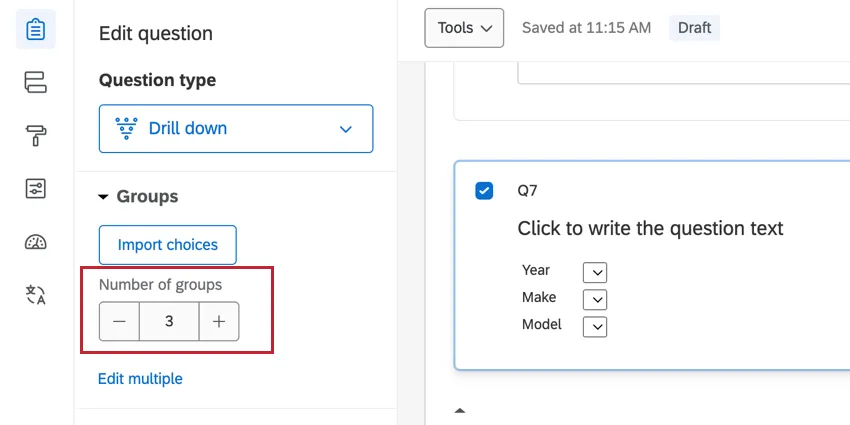The height and width of the screenshot is (425, 850).
Task: Open the Tools menu
Action: [464, 28]
